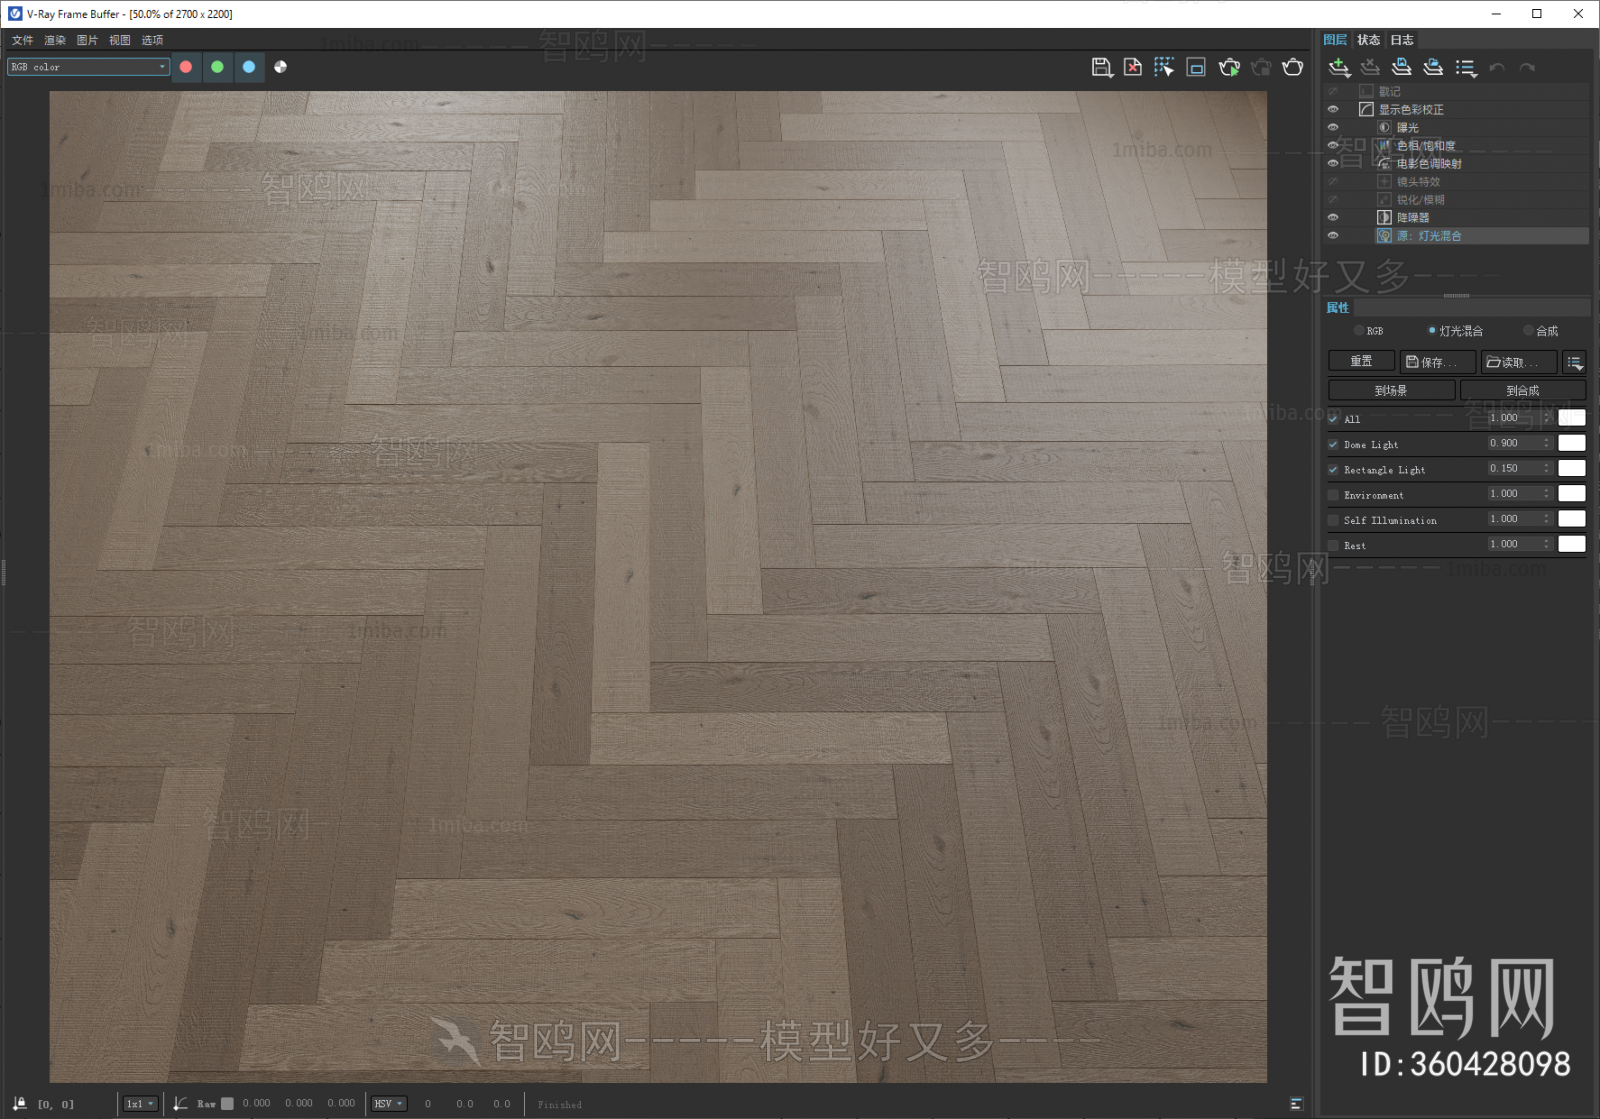Hide the 降噪器 layer eye icon

click(x=1333, y=217)
